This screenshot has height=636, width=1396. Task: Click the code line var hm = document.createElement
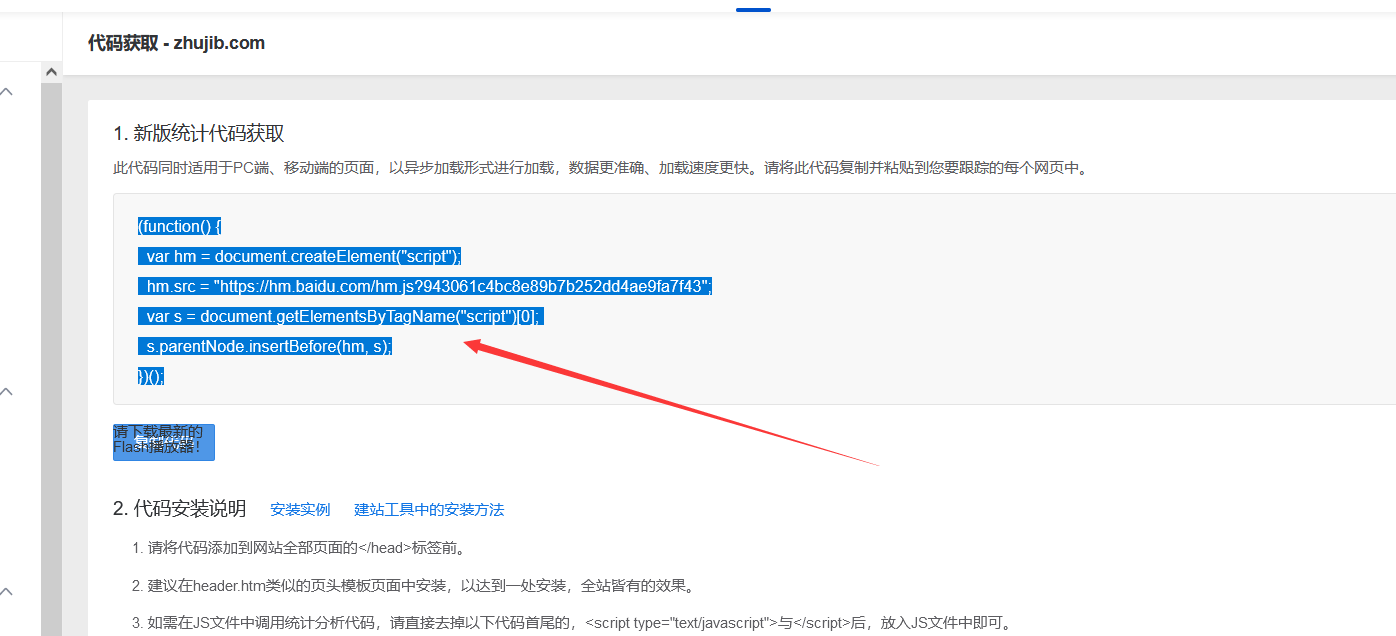click(x=299, y=256)
